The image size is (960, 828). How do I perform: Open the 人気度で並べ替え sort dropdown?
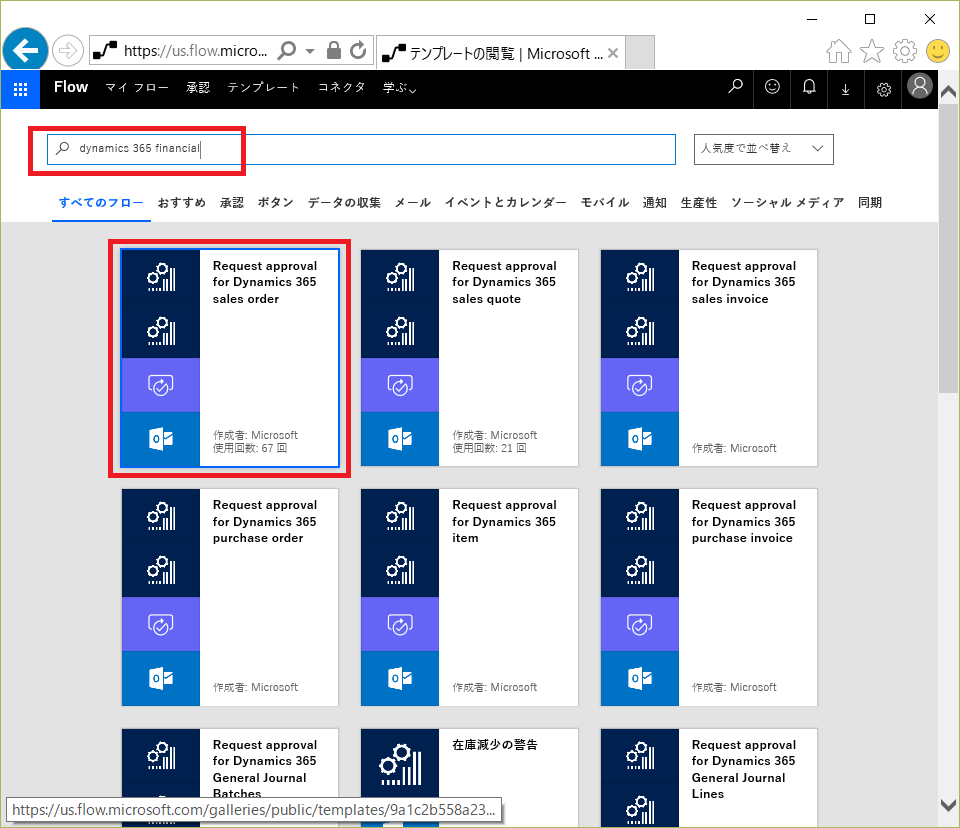click(x=763, y=149)
